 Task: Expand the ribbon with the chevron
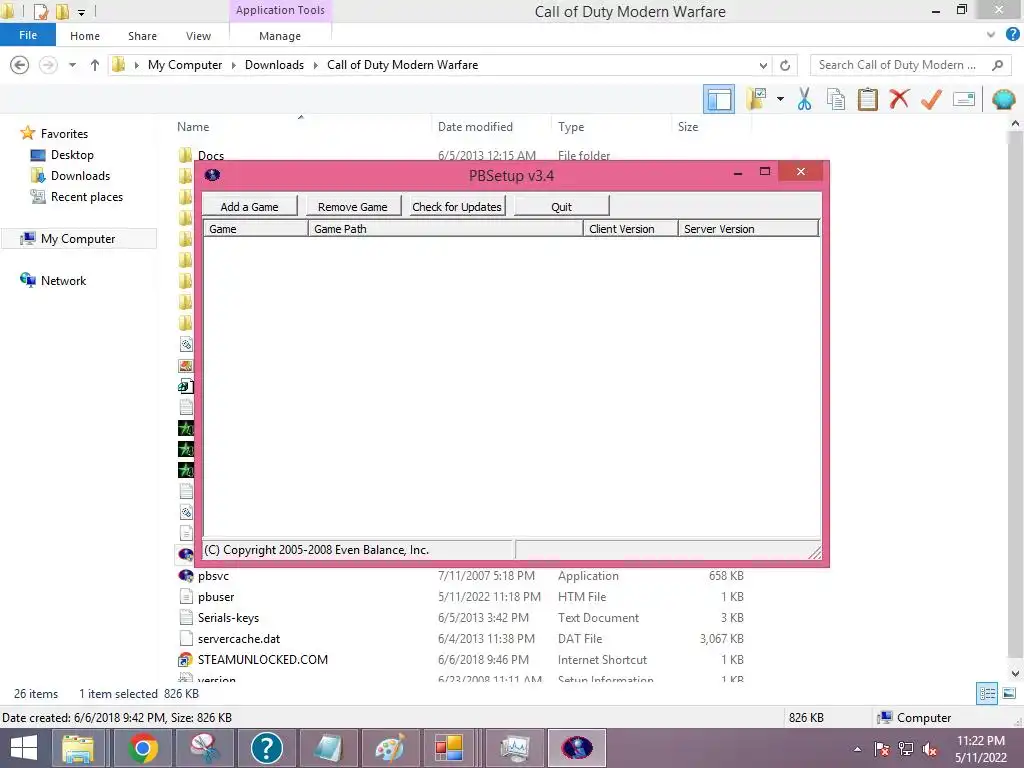coord(991,35)
